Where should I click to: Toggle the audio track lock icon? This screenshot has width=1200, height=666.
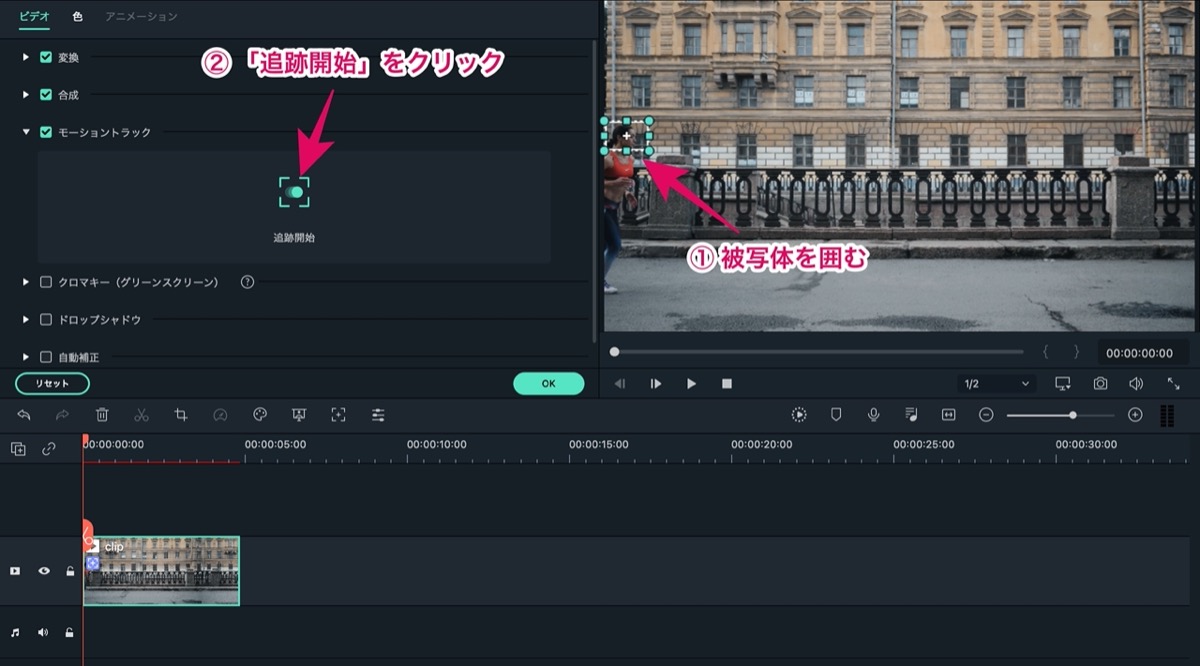coord(69,632)
